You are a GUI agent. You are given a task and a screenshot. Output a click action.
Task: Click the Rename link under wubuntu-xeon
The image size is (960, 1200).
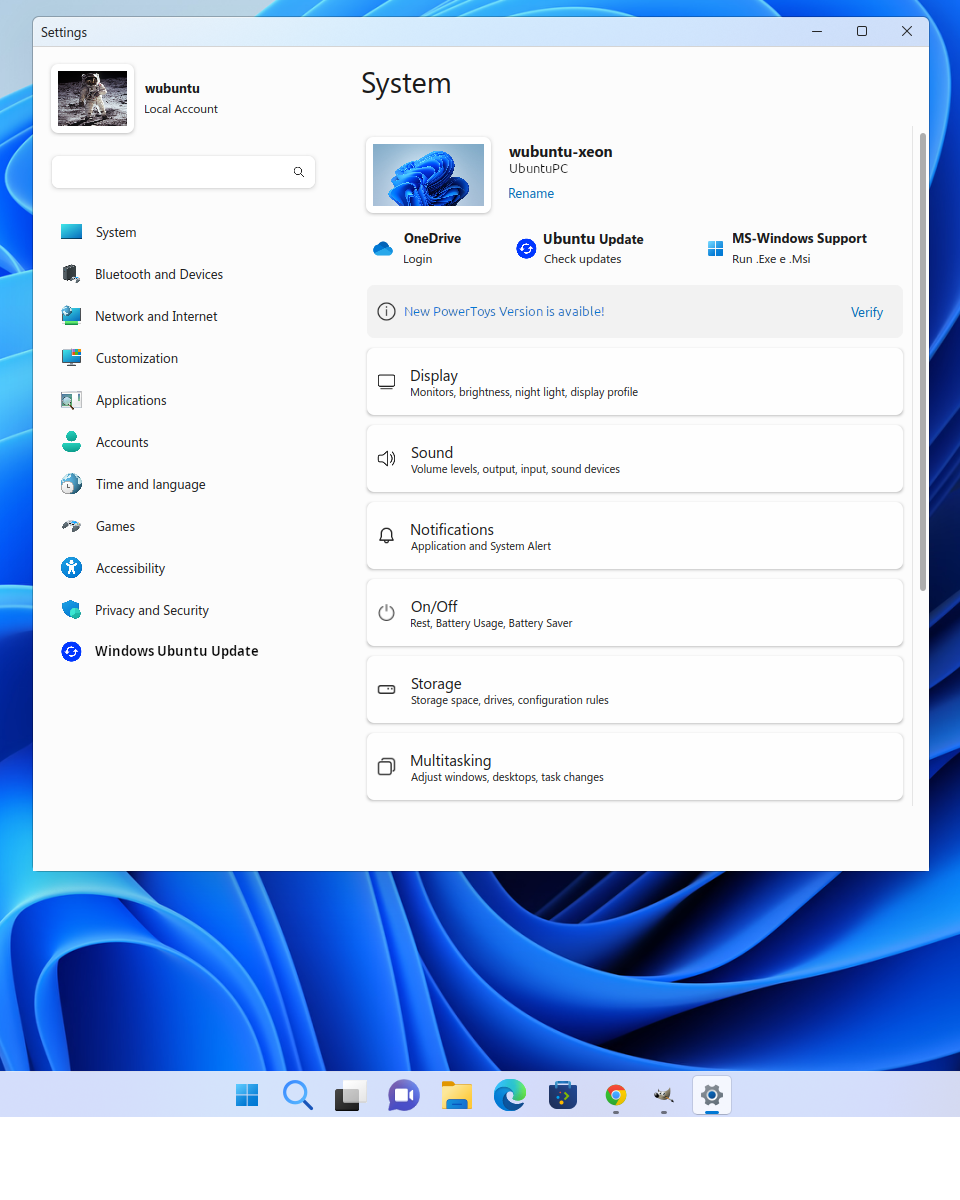click(531, 194)
